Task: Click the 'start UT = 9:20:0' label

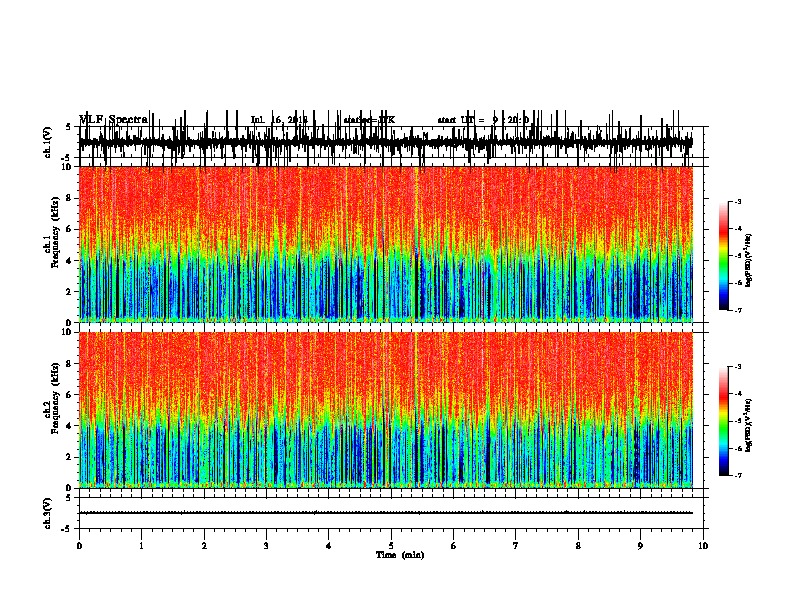Action: [483, 120]
